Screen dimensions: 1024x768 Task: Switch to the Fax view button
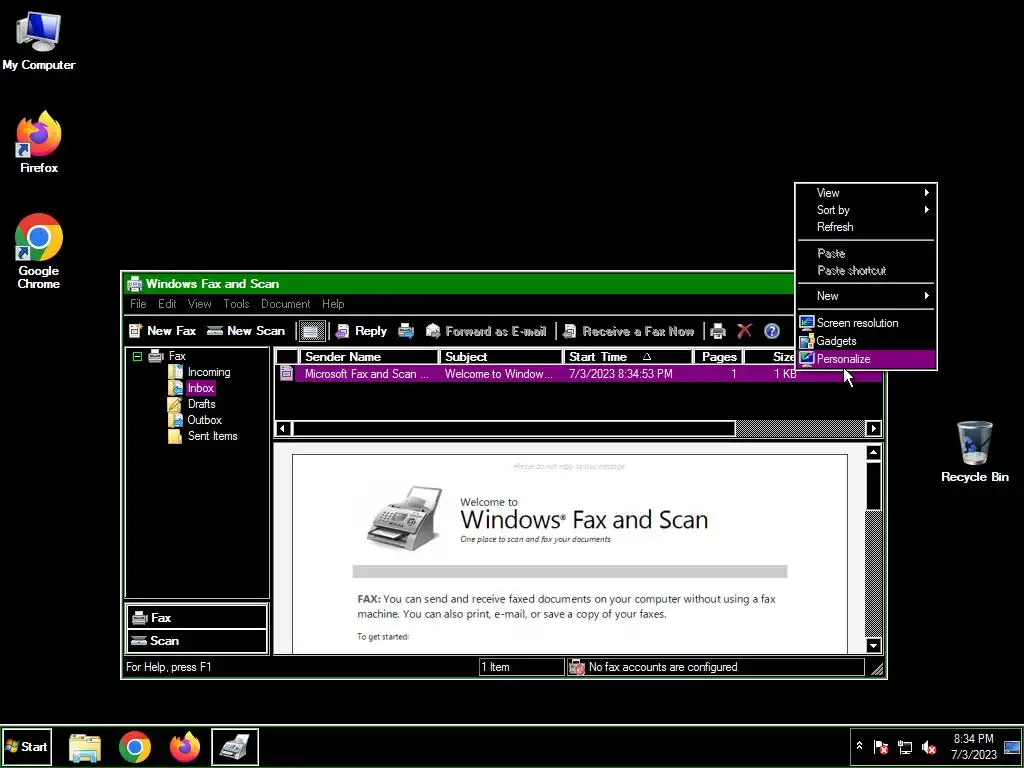coord(197,618)
